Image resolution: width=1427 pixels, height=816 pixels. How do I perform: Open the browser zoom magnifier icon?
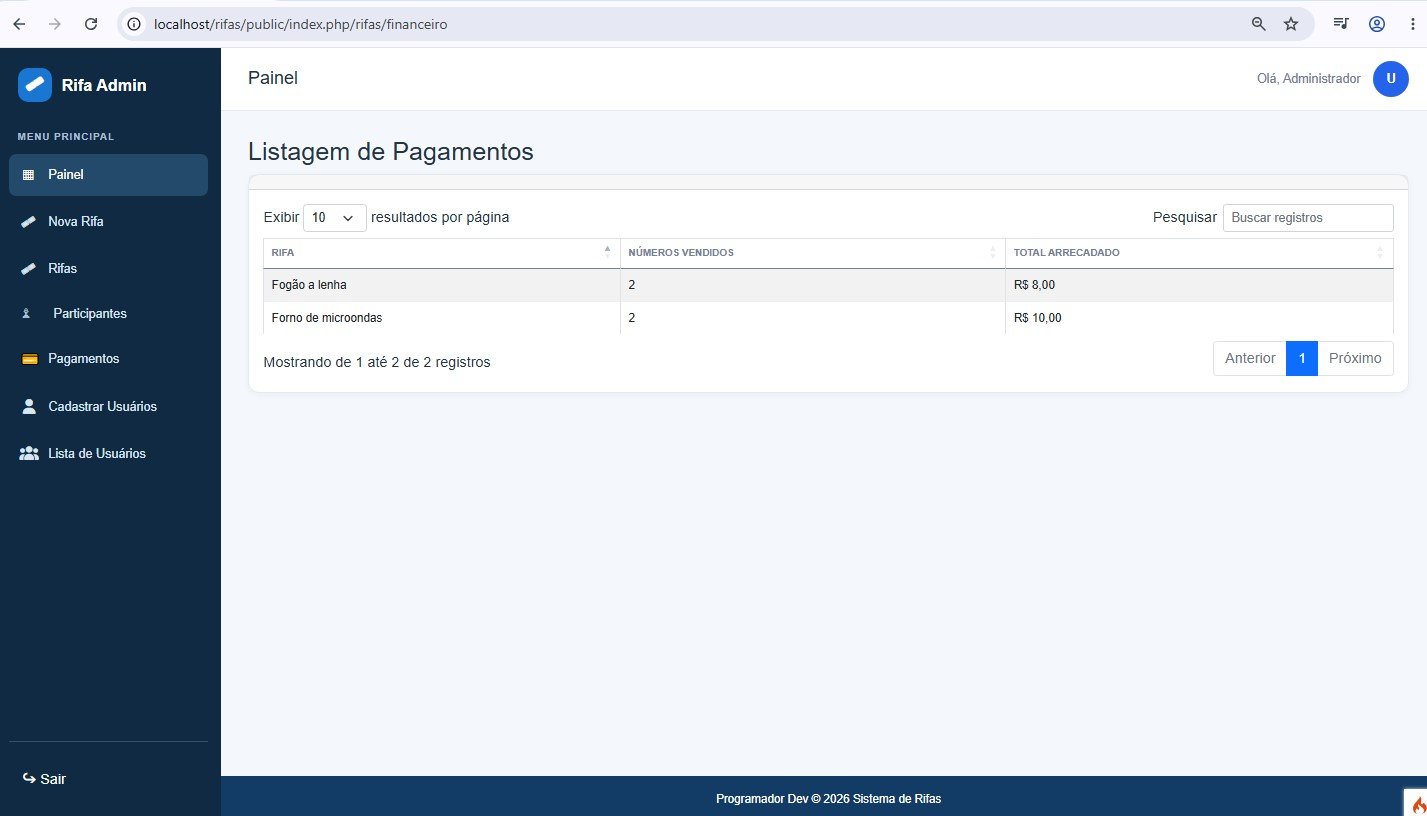point(1259,24)
